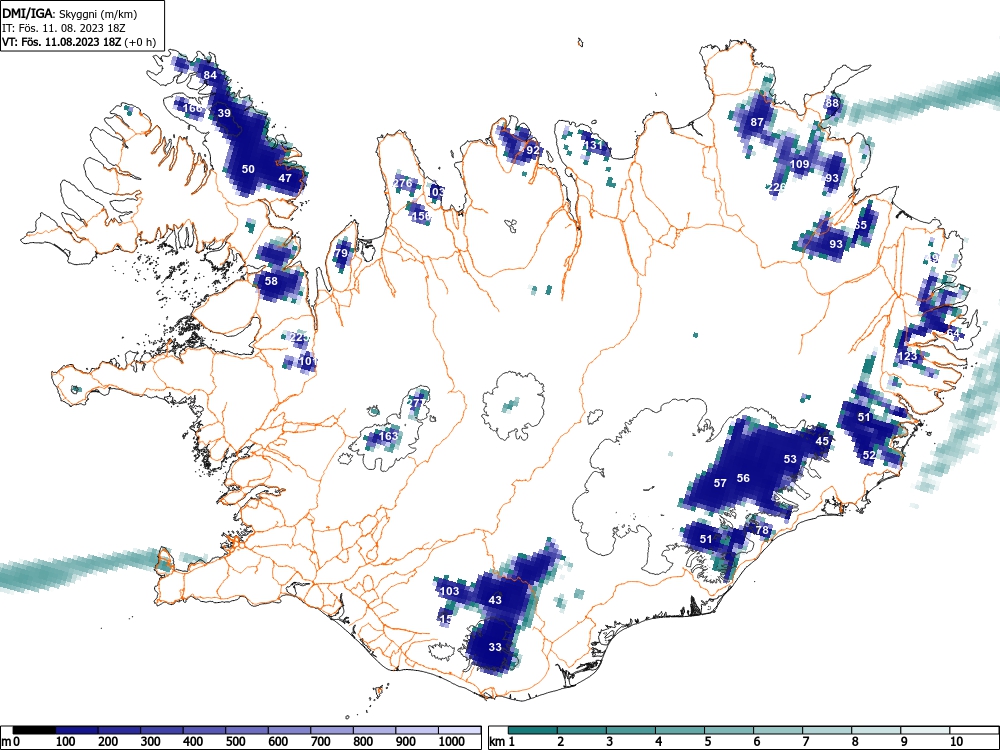Click the visibility value '131' on the map
This screenshot has width=1000, height=750.
point(593,145)
